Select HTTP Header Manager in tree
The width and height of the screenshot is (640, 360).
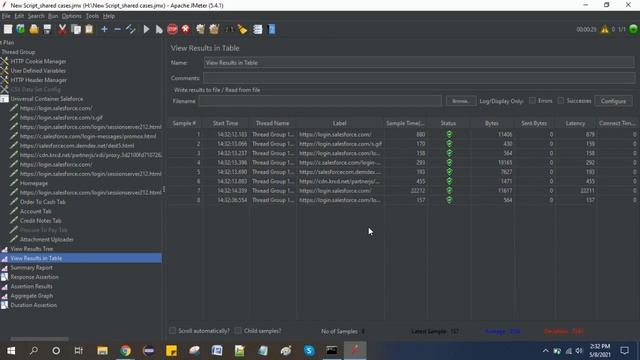(38, 80)
